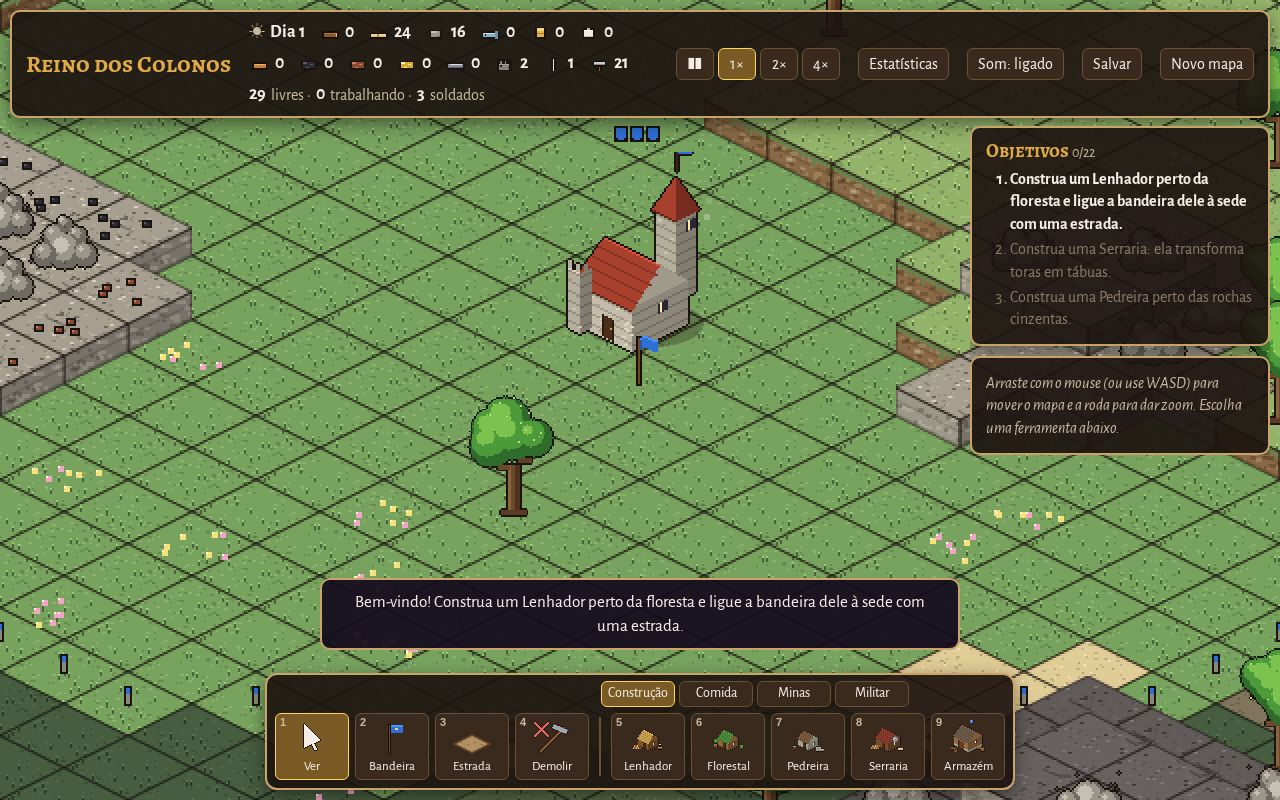
Task: Switch to the Militar tab
Action: tap(872, 693)
